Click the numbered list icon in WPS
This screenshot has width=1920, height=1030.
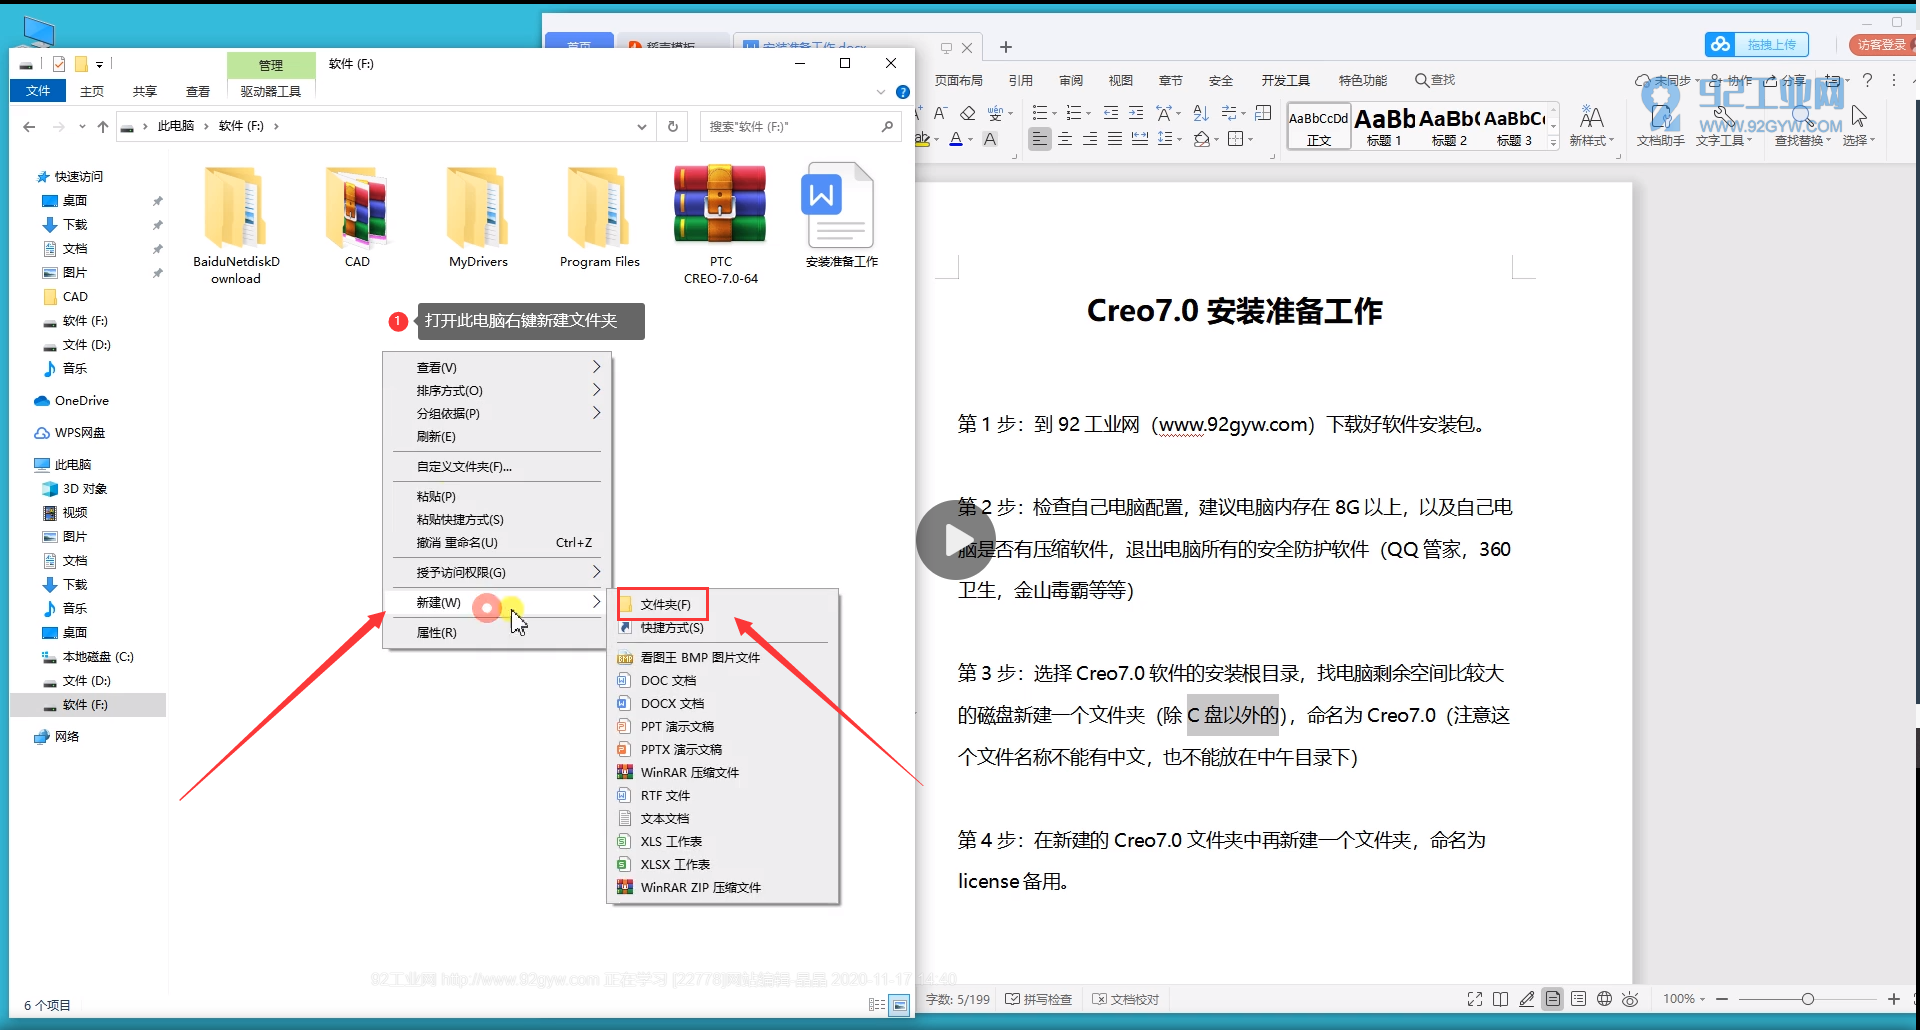click(x=1076, y=113)
